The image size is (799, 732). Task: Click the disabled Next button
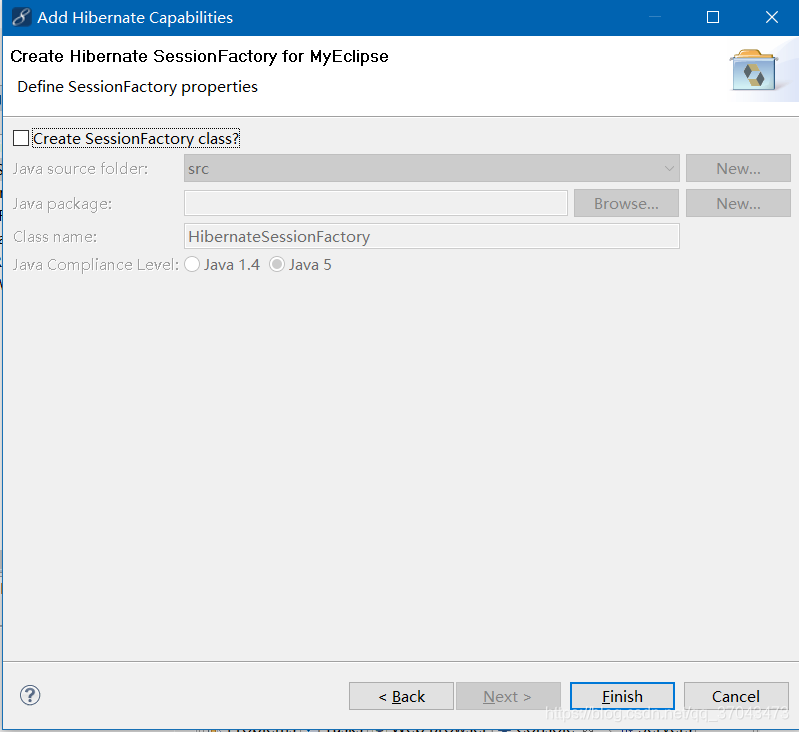point(508,696)
